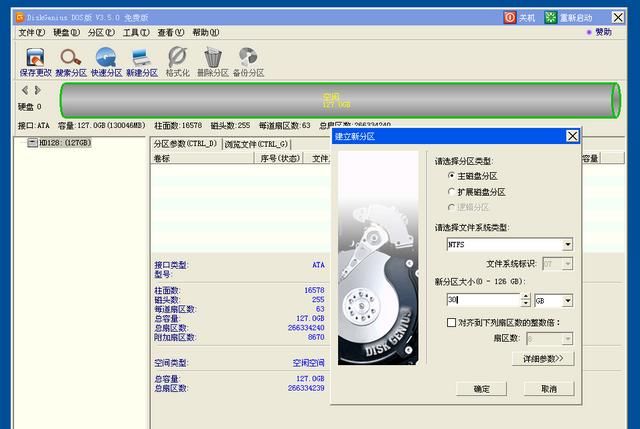Viewport: 640px width, 429px height.
Task: Switch to the 分区参数(CTRL_D) tab
Action: tap(185, 144)
